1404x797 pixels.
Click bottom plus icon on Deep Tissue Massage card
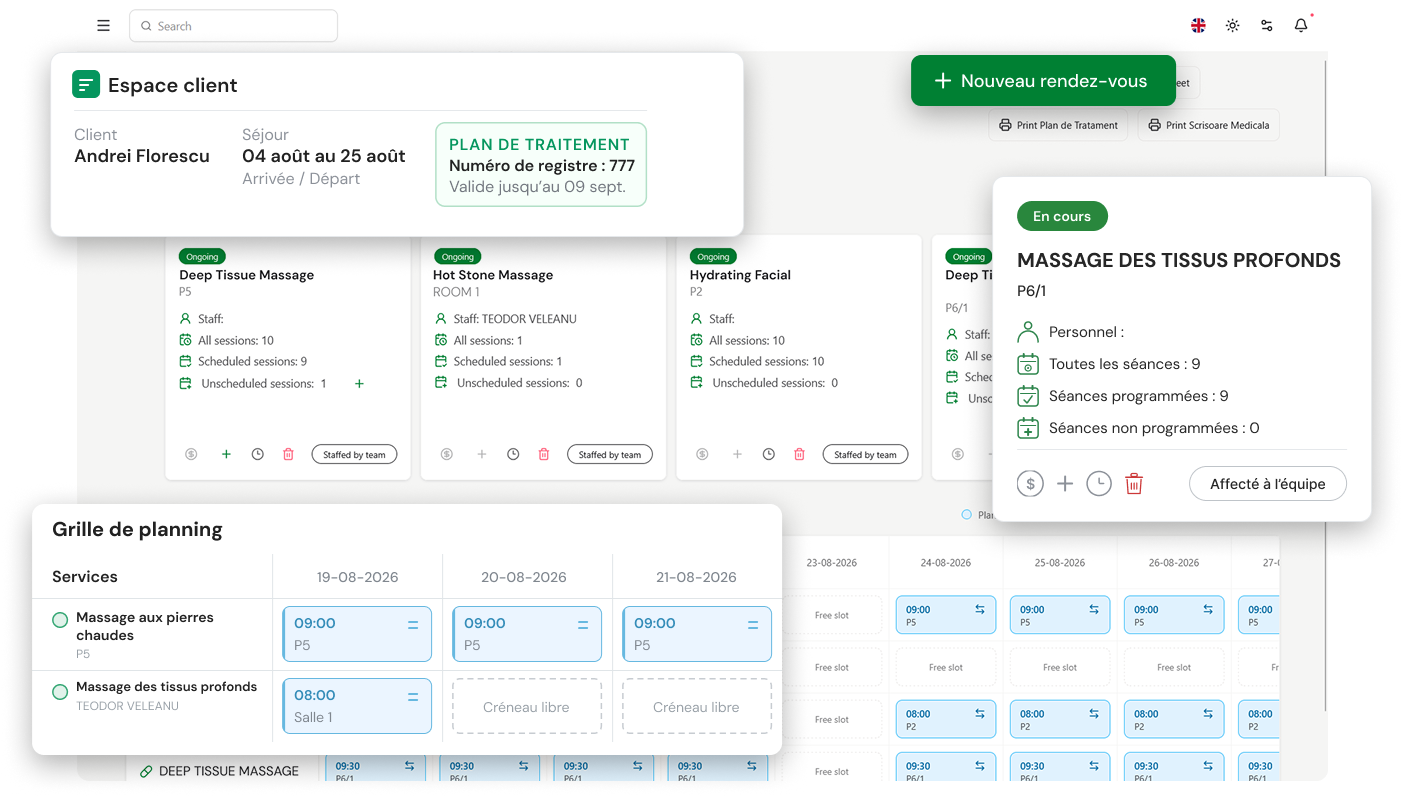[226, 454]
